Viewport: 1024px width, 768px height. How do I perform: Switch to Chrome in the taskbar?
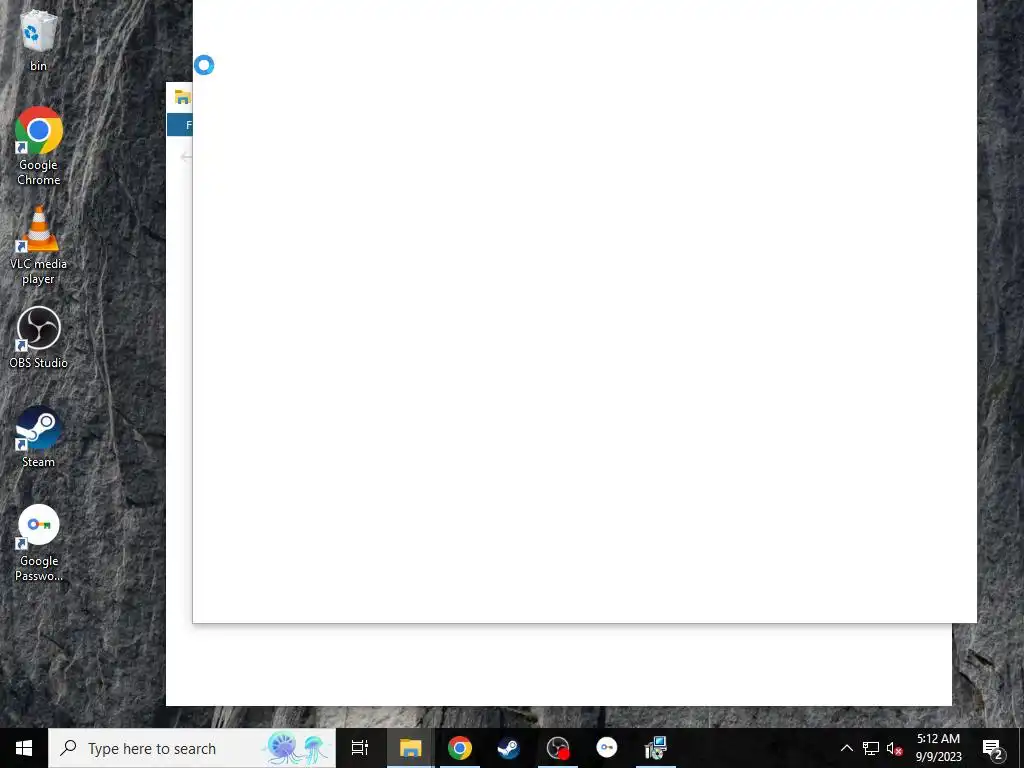click(460, 748)
